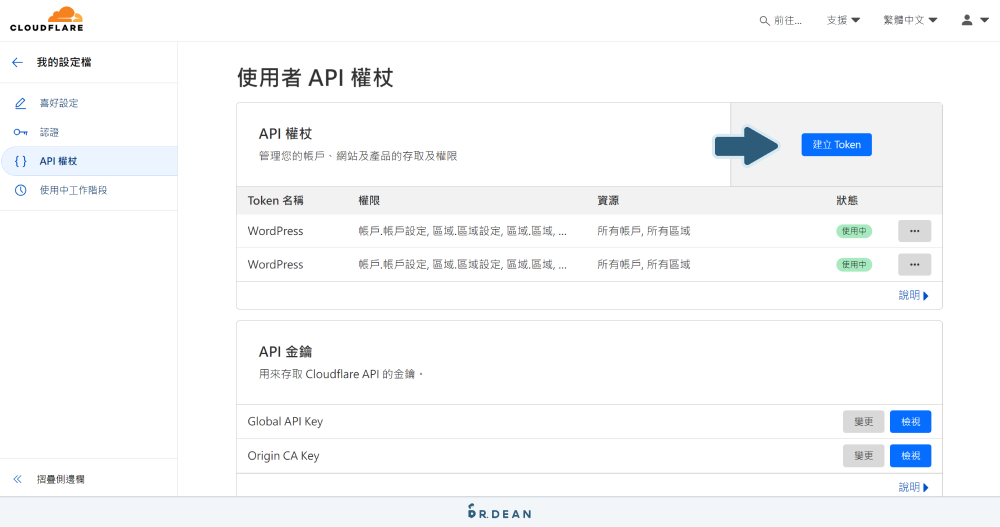The image size is (1000, 527).
Task: Click the 管理您的帳戶、網站及產品的存取及權限 description
Action: 358,156
